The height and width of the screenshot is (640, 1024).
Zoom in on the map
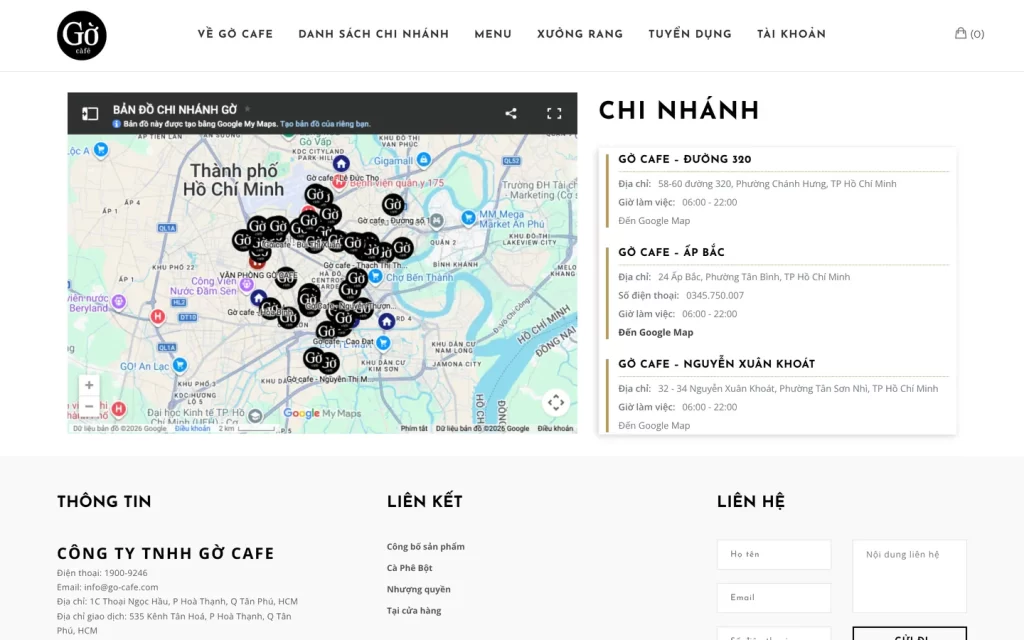pos(89,385)
